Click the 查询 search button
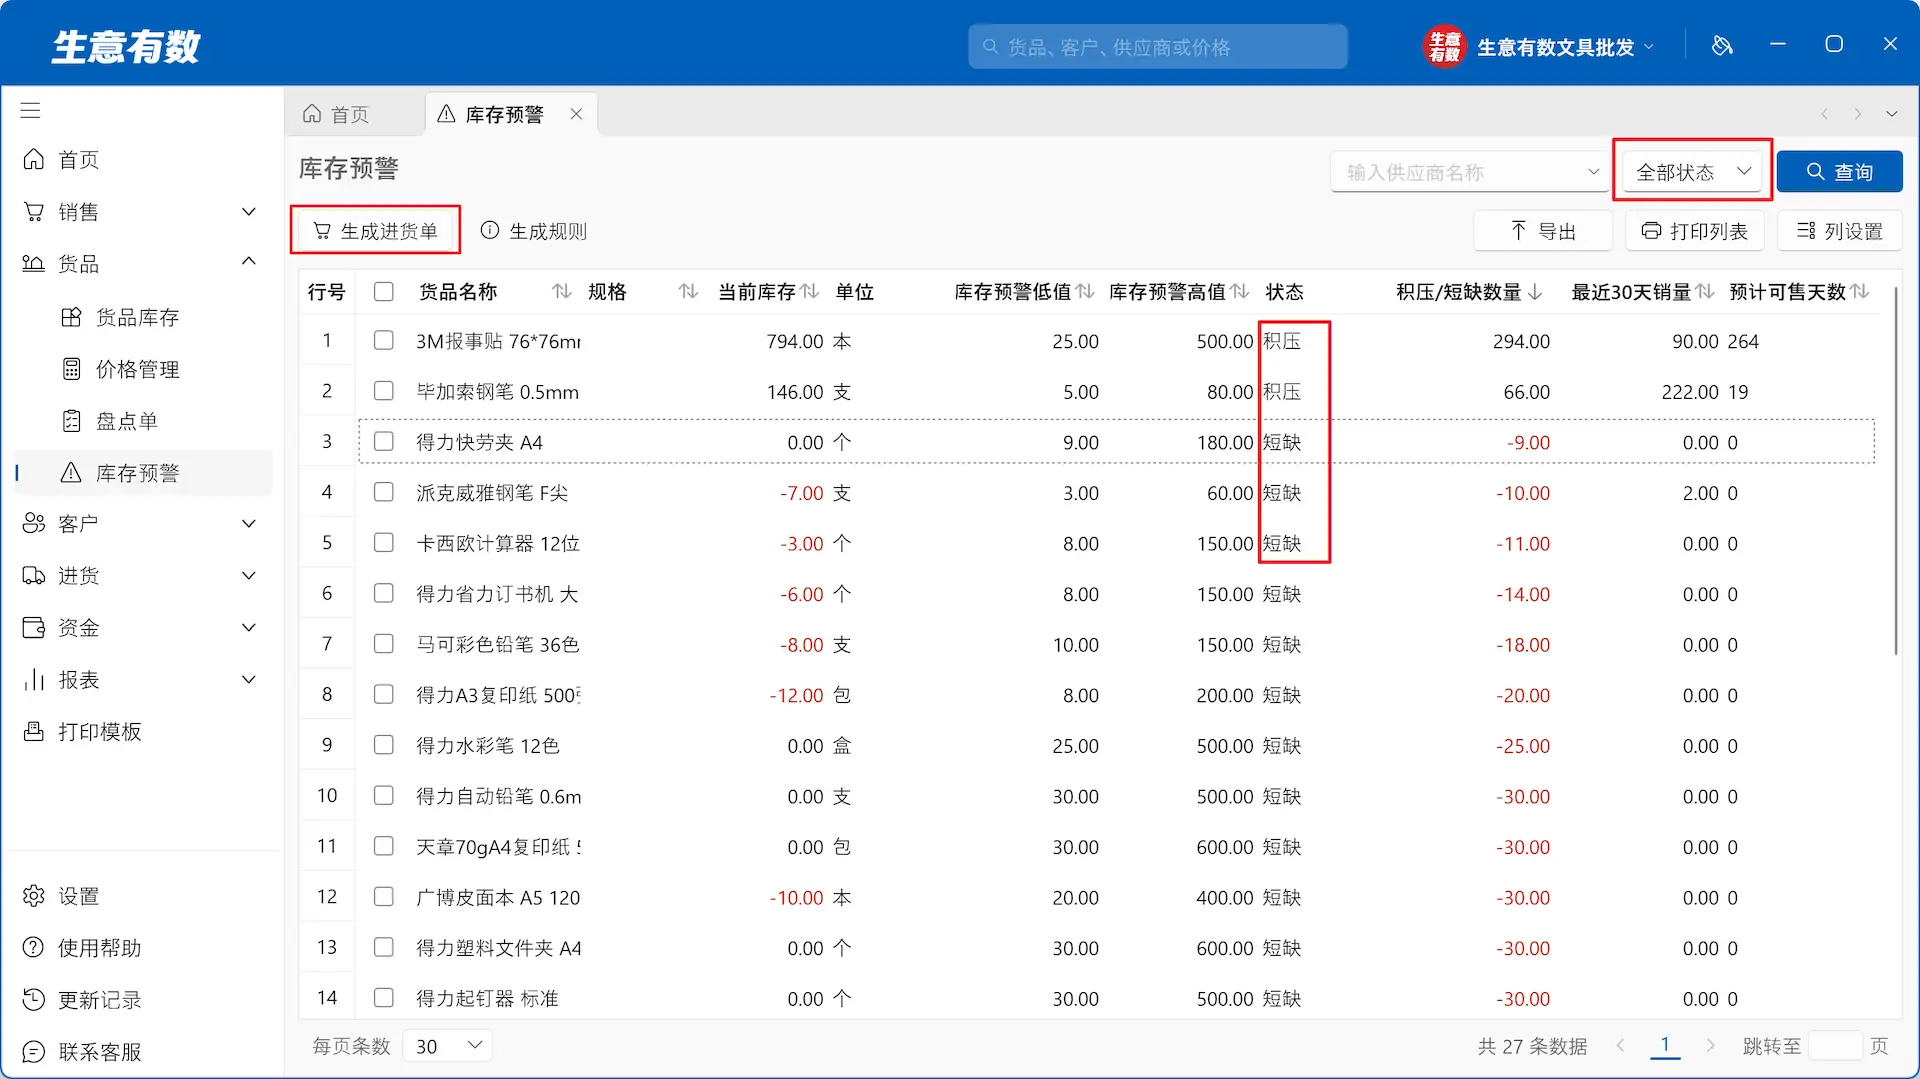This screenshot has height=1079, width=1920. coord(1839,172)
